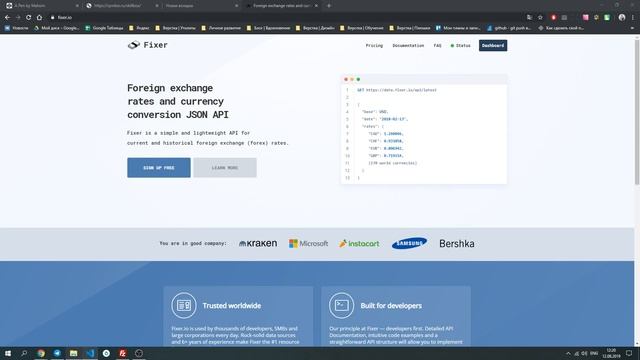This screenshot has height=360, width=640.
Task: Reload the Fixer page
Action: point(29,18)
